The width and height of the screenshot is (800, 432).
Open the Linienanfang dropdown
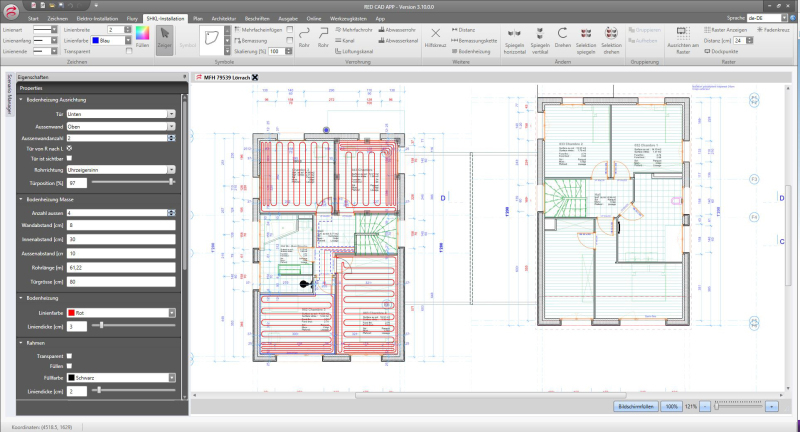(x=54, y=40)
